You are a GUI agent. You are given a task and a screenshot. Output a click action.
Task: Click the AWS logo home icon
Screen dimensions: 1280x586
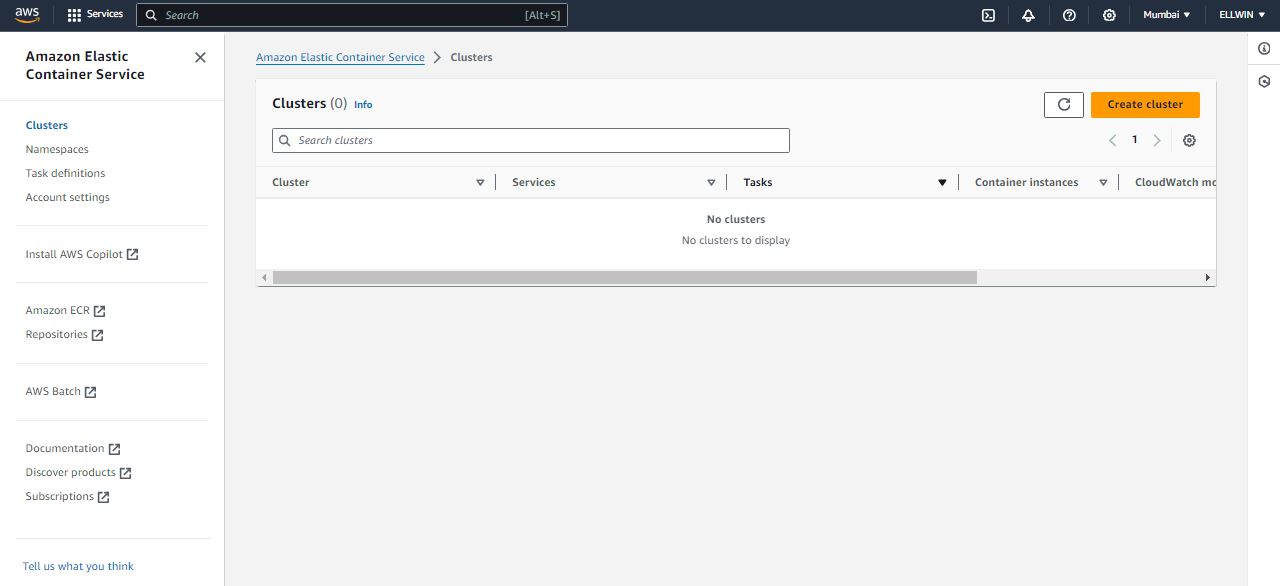coord(27,15)
